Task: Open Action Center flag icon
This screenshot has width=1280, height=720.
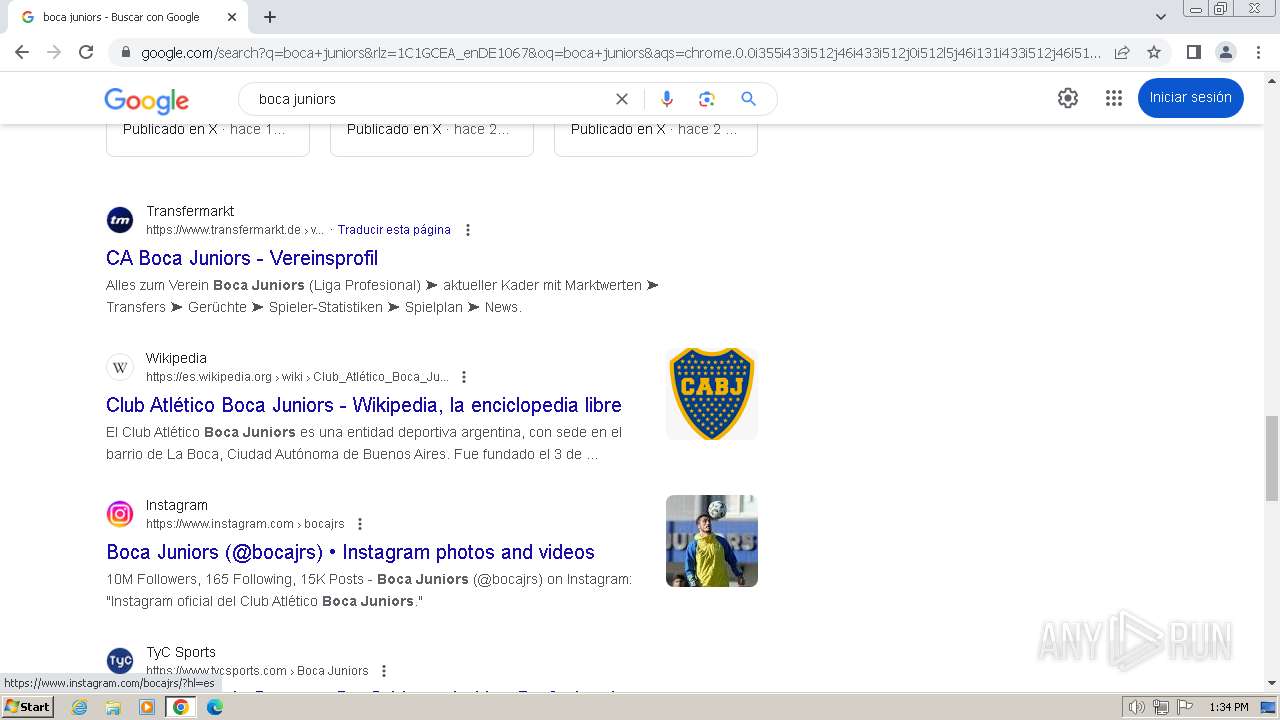Action: coord(1184,707)
